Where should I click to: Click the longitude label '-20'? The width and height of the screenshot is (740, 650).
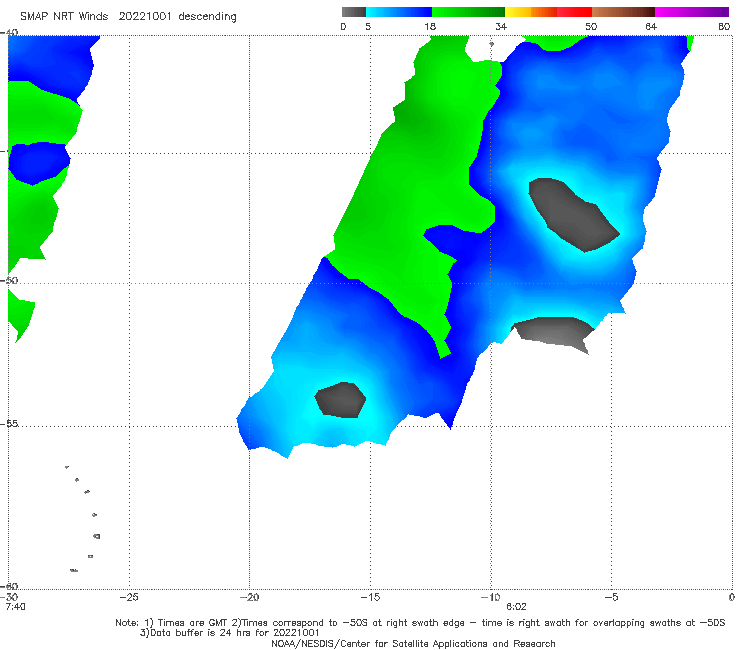coord(249,597)
